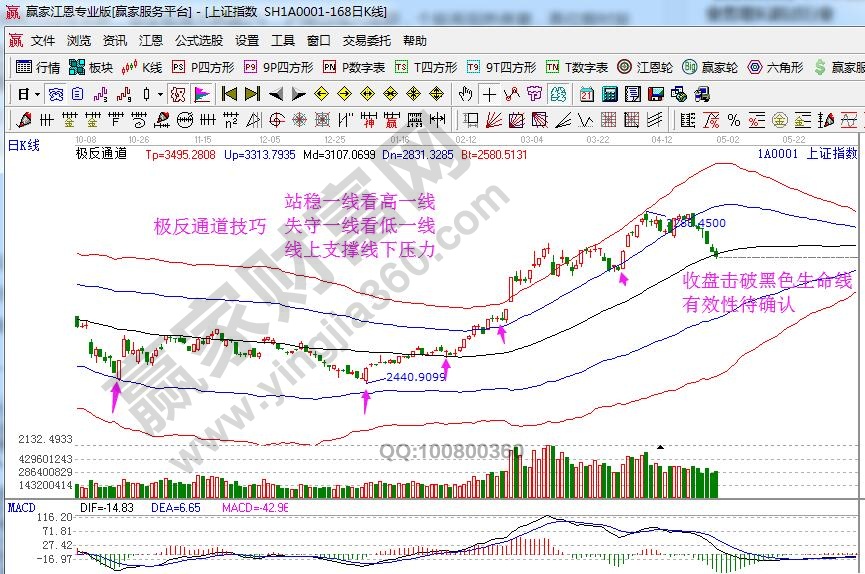Viewport: 865px width, 574px height.
Task: Open the 江恩 menu
Action: point(151,41)
